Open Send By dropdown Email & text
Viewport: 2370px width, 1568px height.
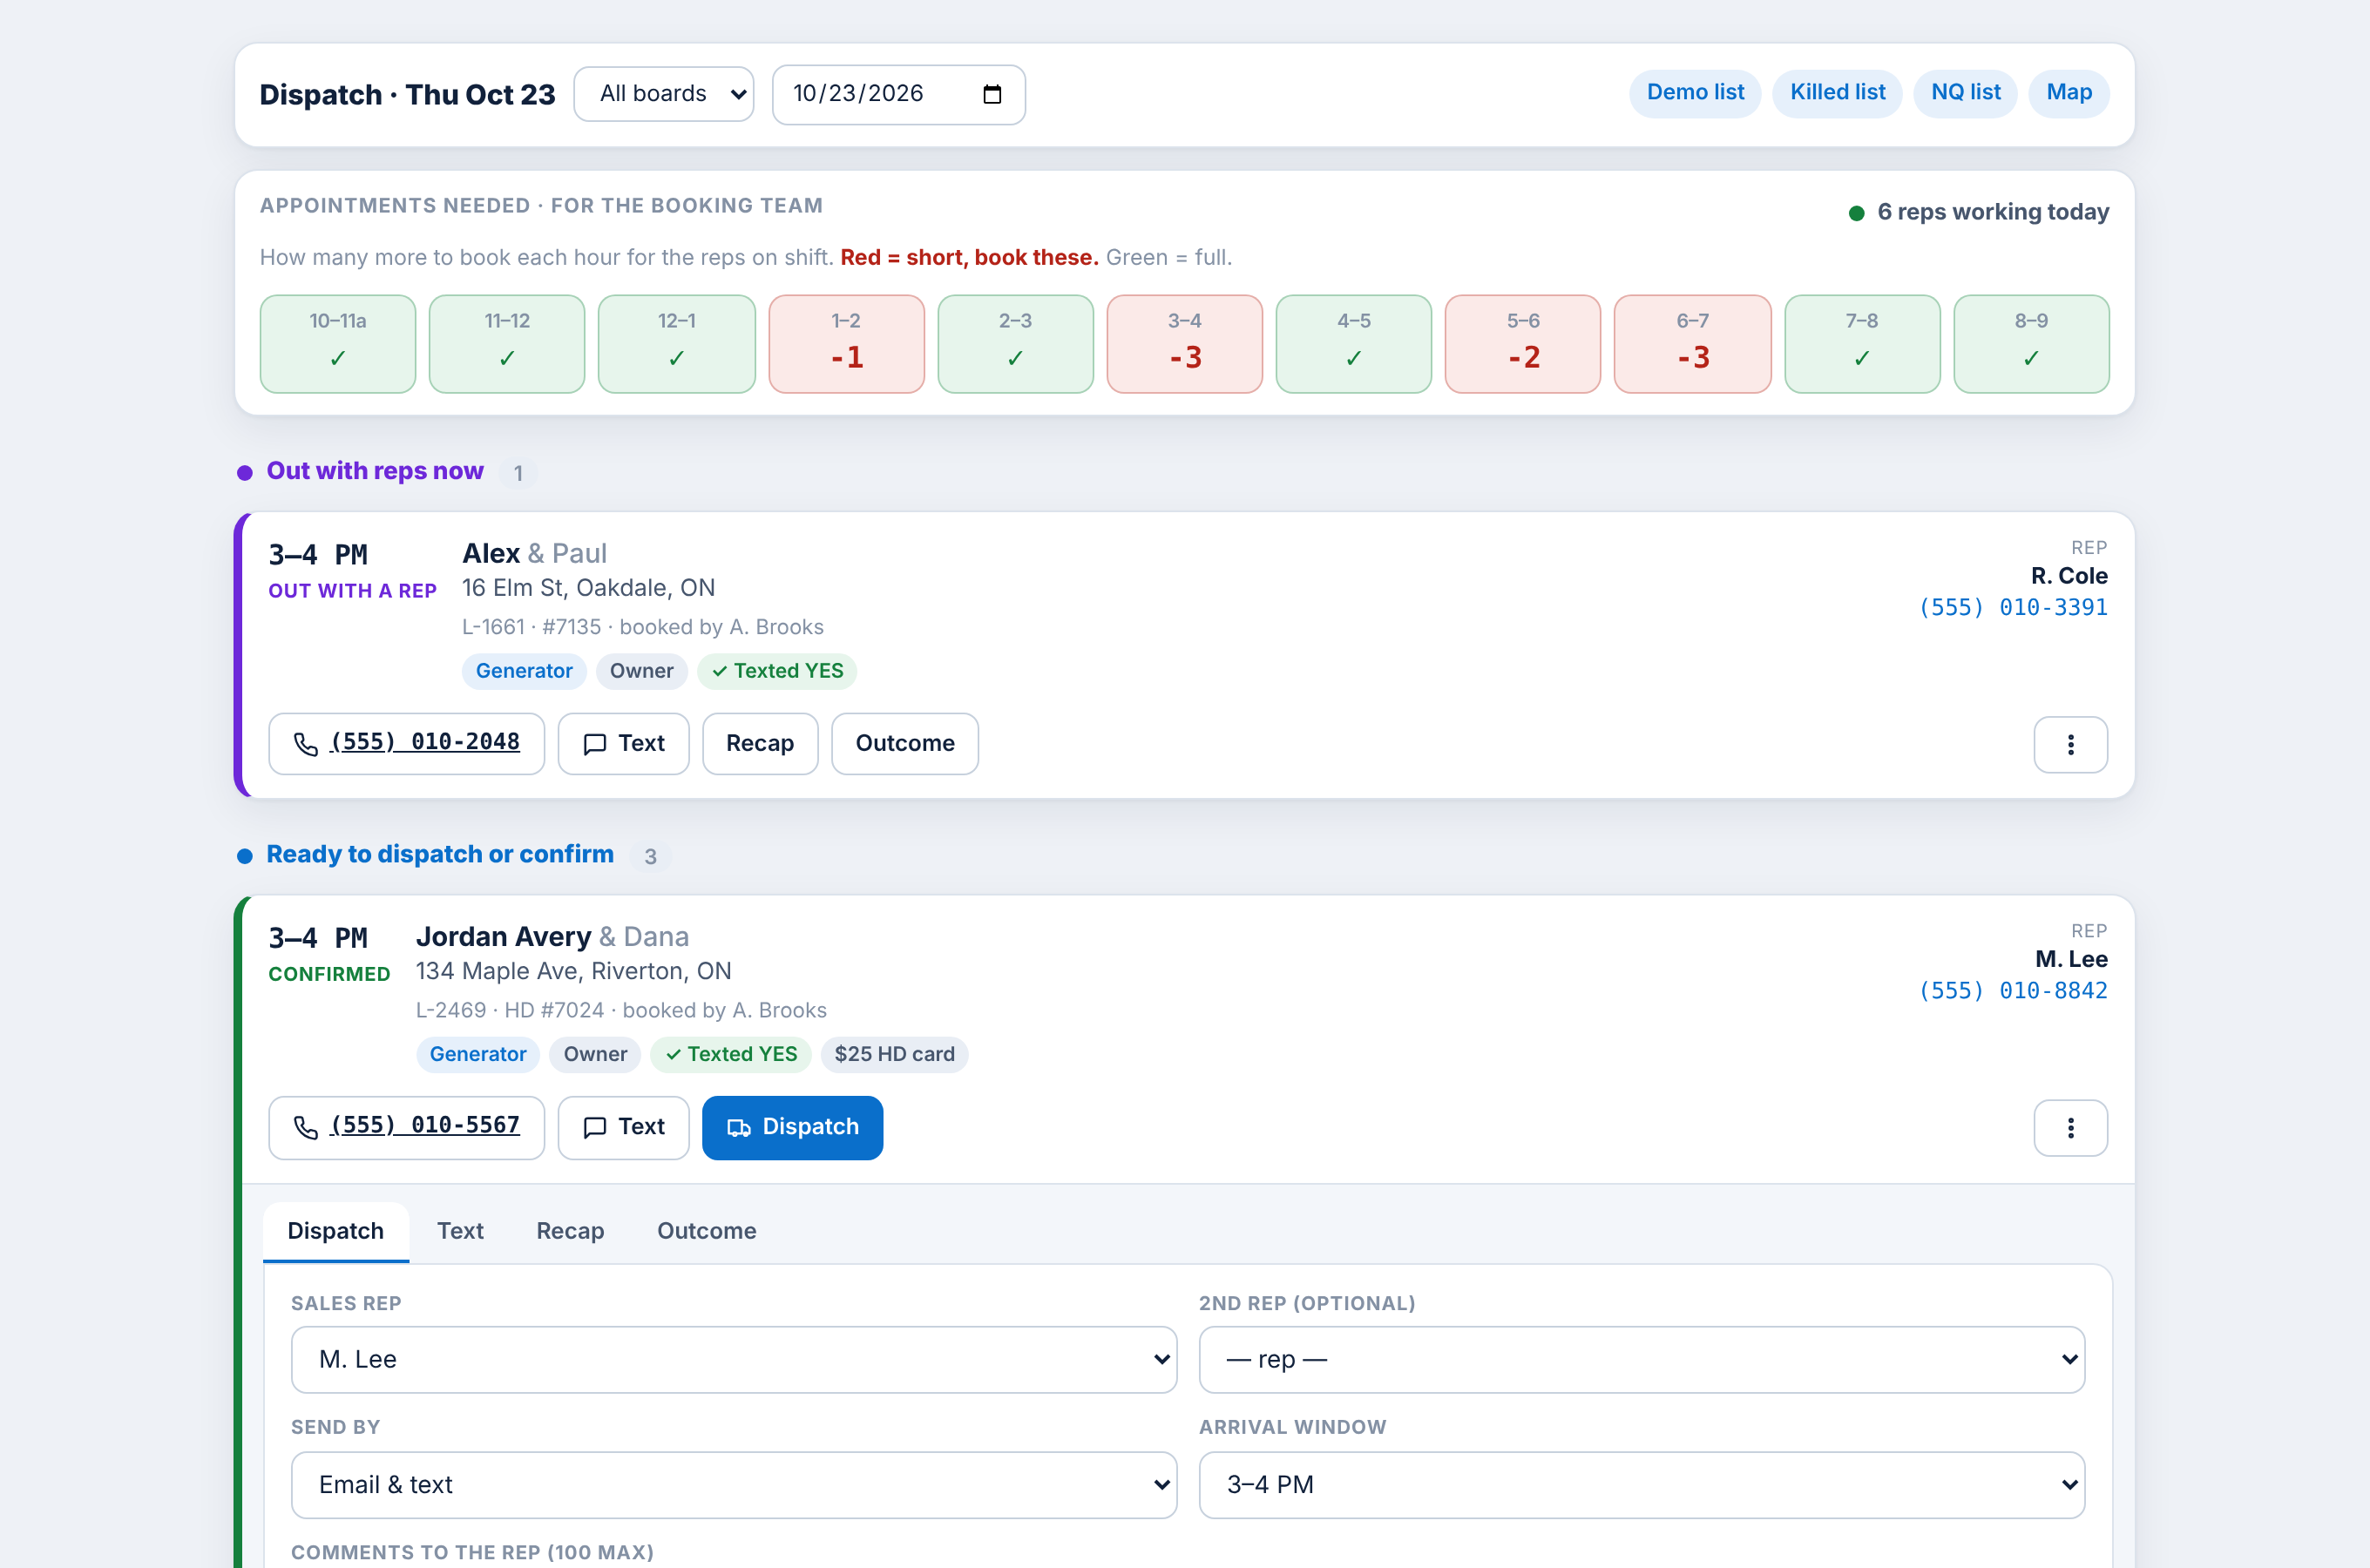click(x=733, y=1484)
